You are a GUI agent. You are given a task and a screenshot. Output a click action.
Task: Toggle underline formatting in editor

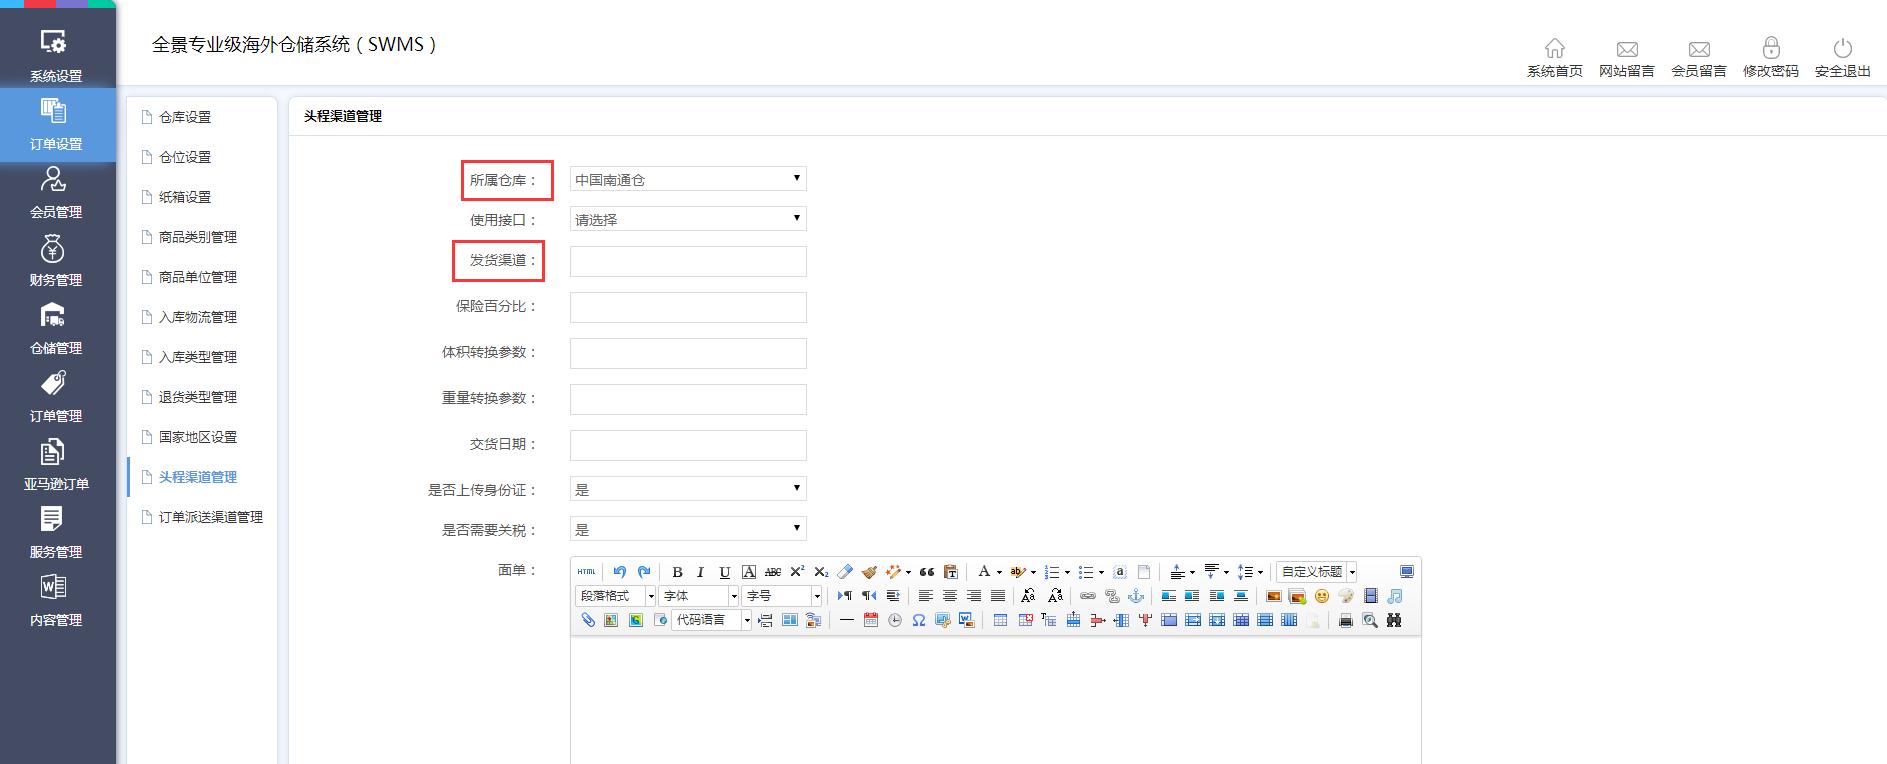(725, 572)
